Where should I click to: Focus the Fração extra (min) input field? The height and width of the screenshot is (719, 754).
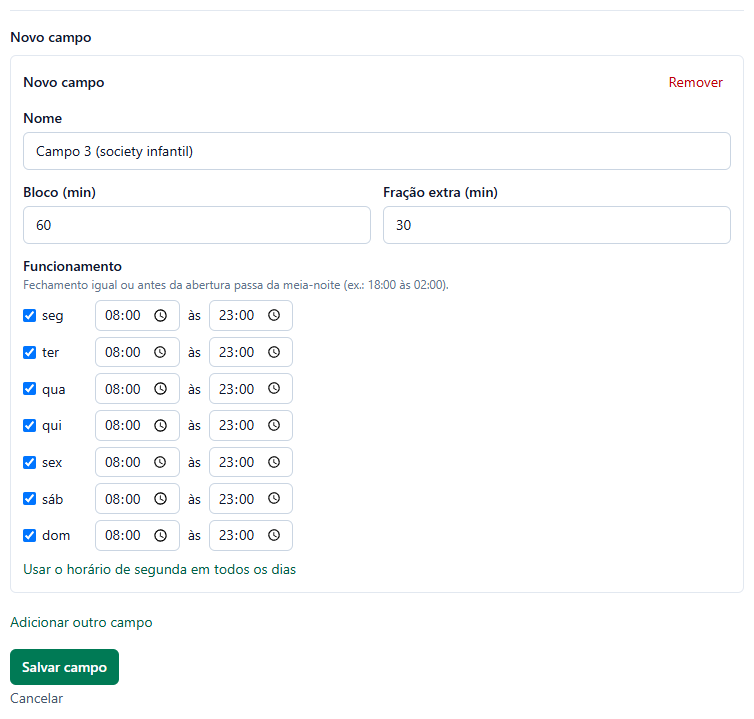(557, 225)
